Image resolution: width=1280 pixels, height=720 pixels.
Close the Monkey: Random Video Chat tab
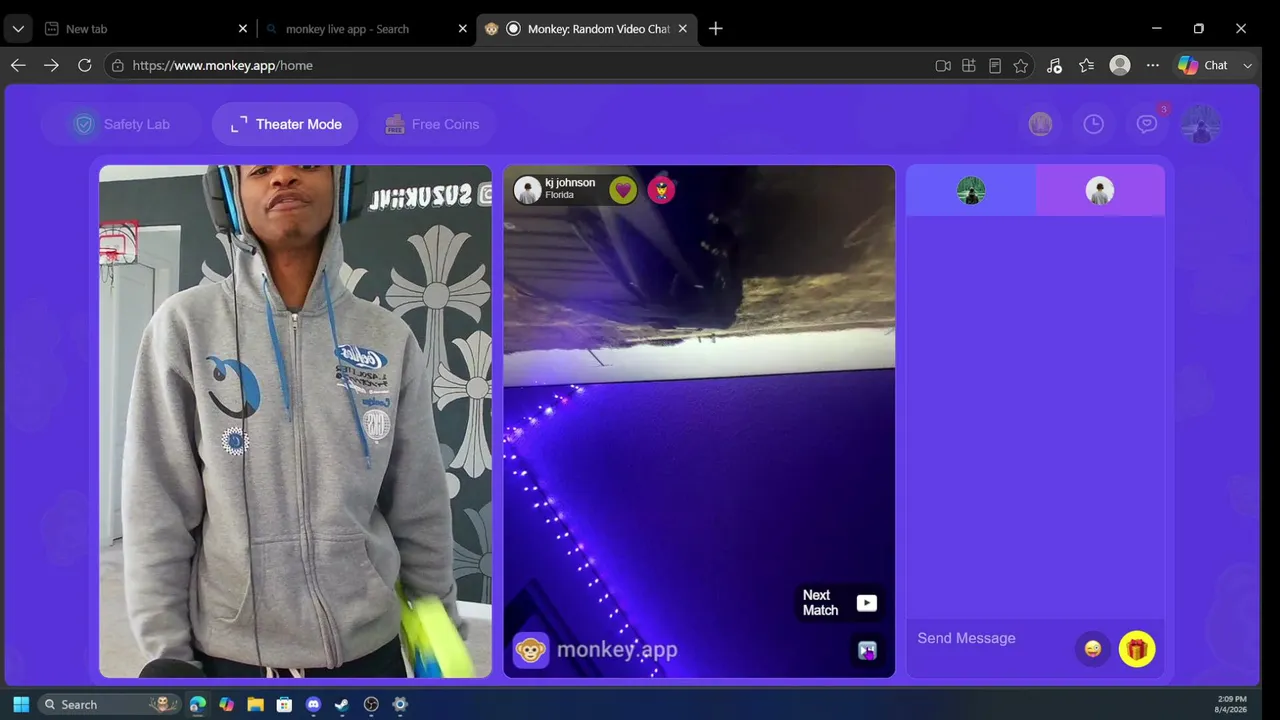[683, 29]
